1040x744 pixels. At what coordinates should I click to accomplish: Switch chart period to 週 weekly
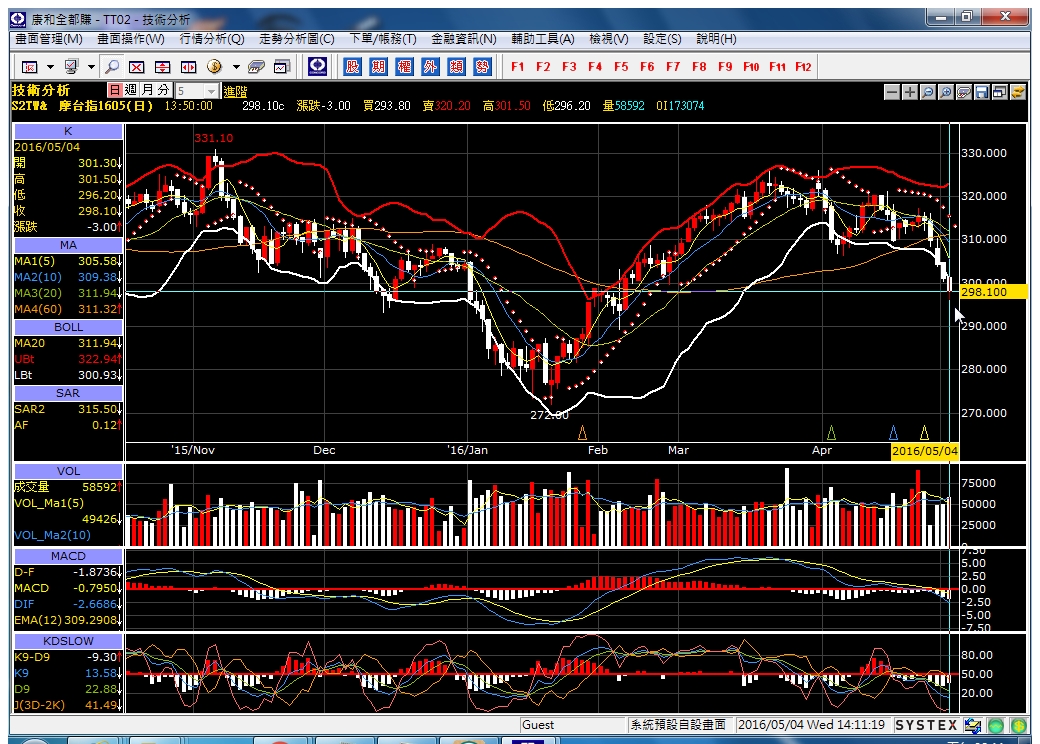pos(131,90)
